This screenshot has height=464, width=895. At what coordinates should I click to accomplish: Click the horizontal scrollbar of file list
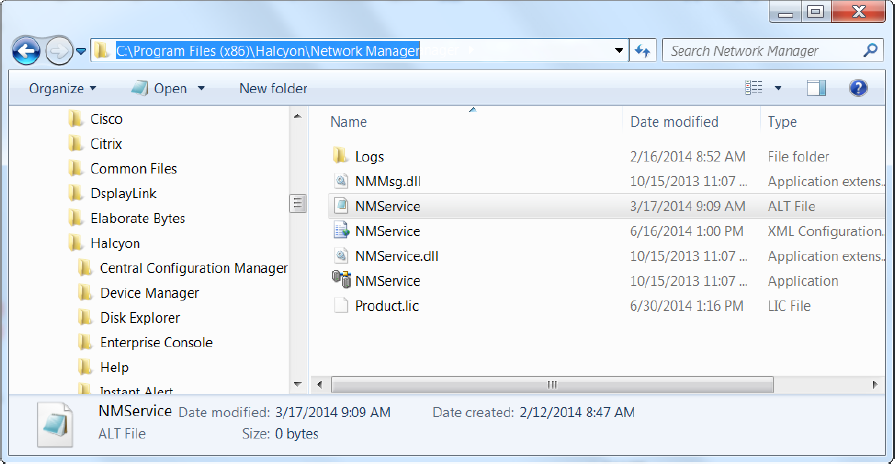coord(550,384)
